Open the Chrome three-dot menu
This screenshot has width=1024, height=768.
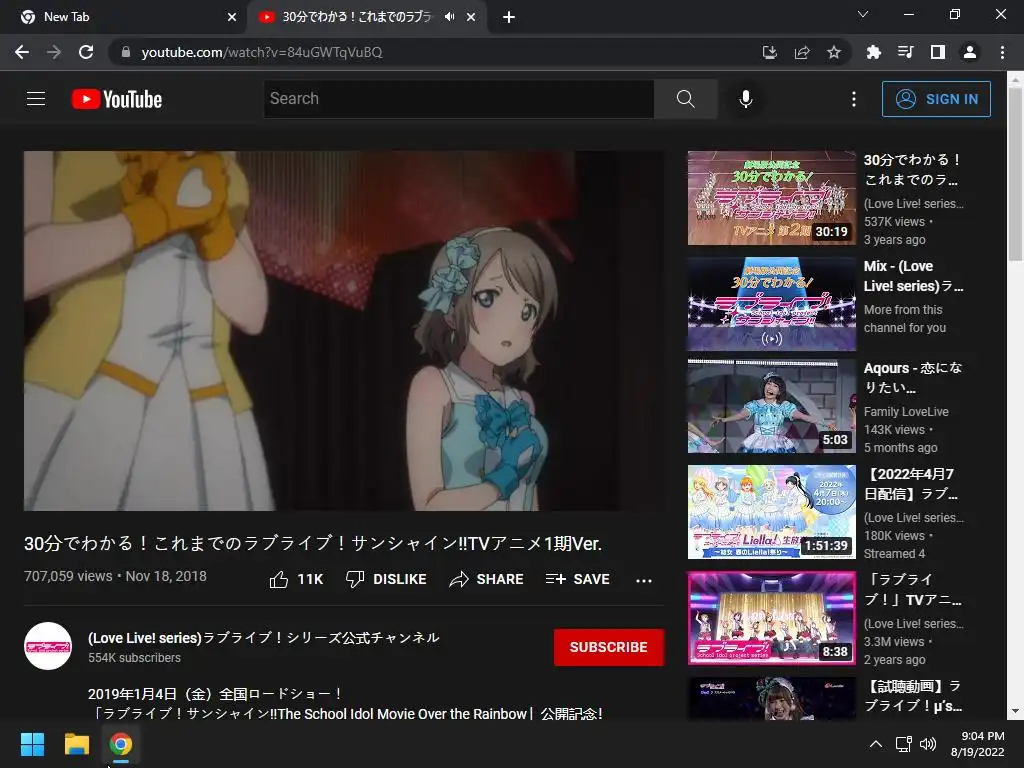[1002, 52]
